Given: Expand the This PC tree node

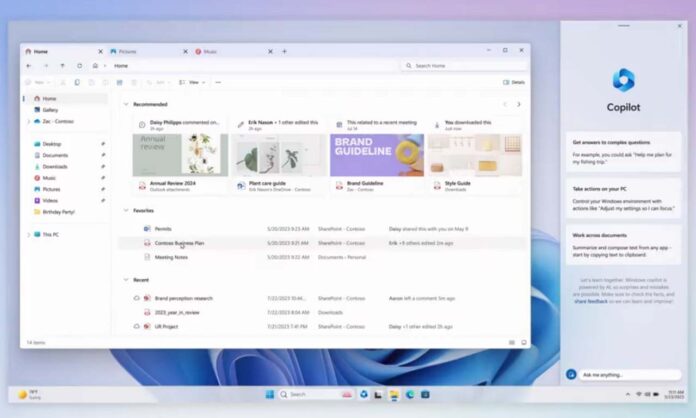Looking at the screenshot, I should coord(28,234).
